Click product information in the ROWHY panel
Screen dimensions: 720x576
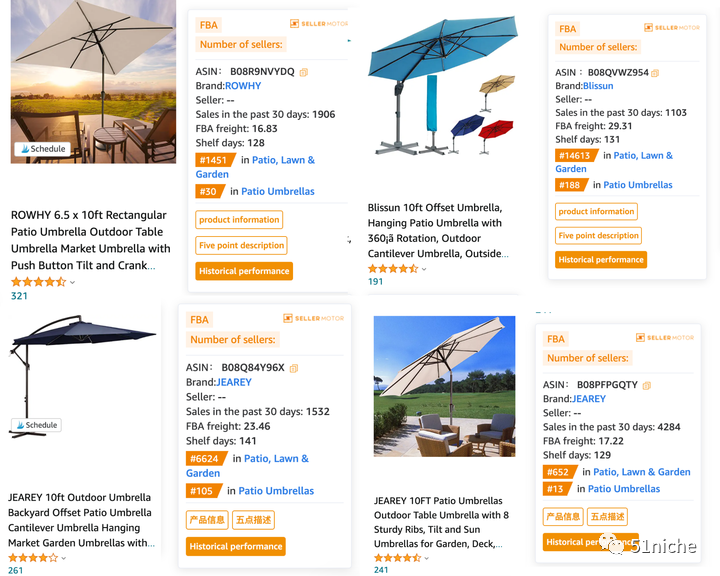pyautogui.click(x=239, y=220)
